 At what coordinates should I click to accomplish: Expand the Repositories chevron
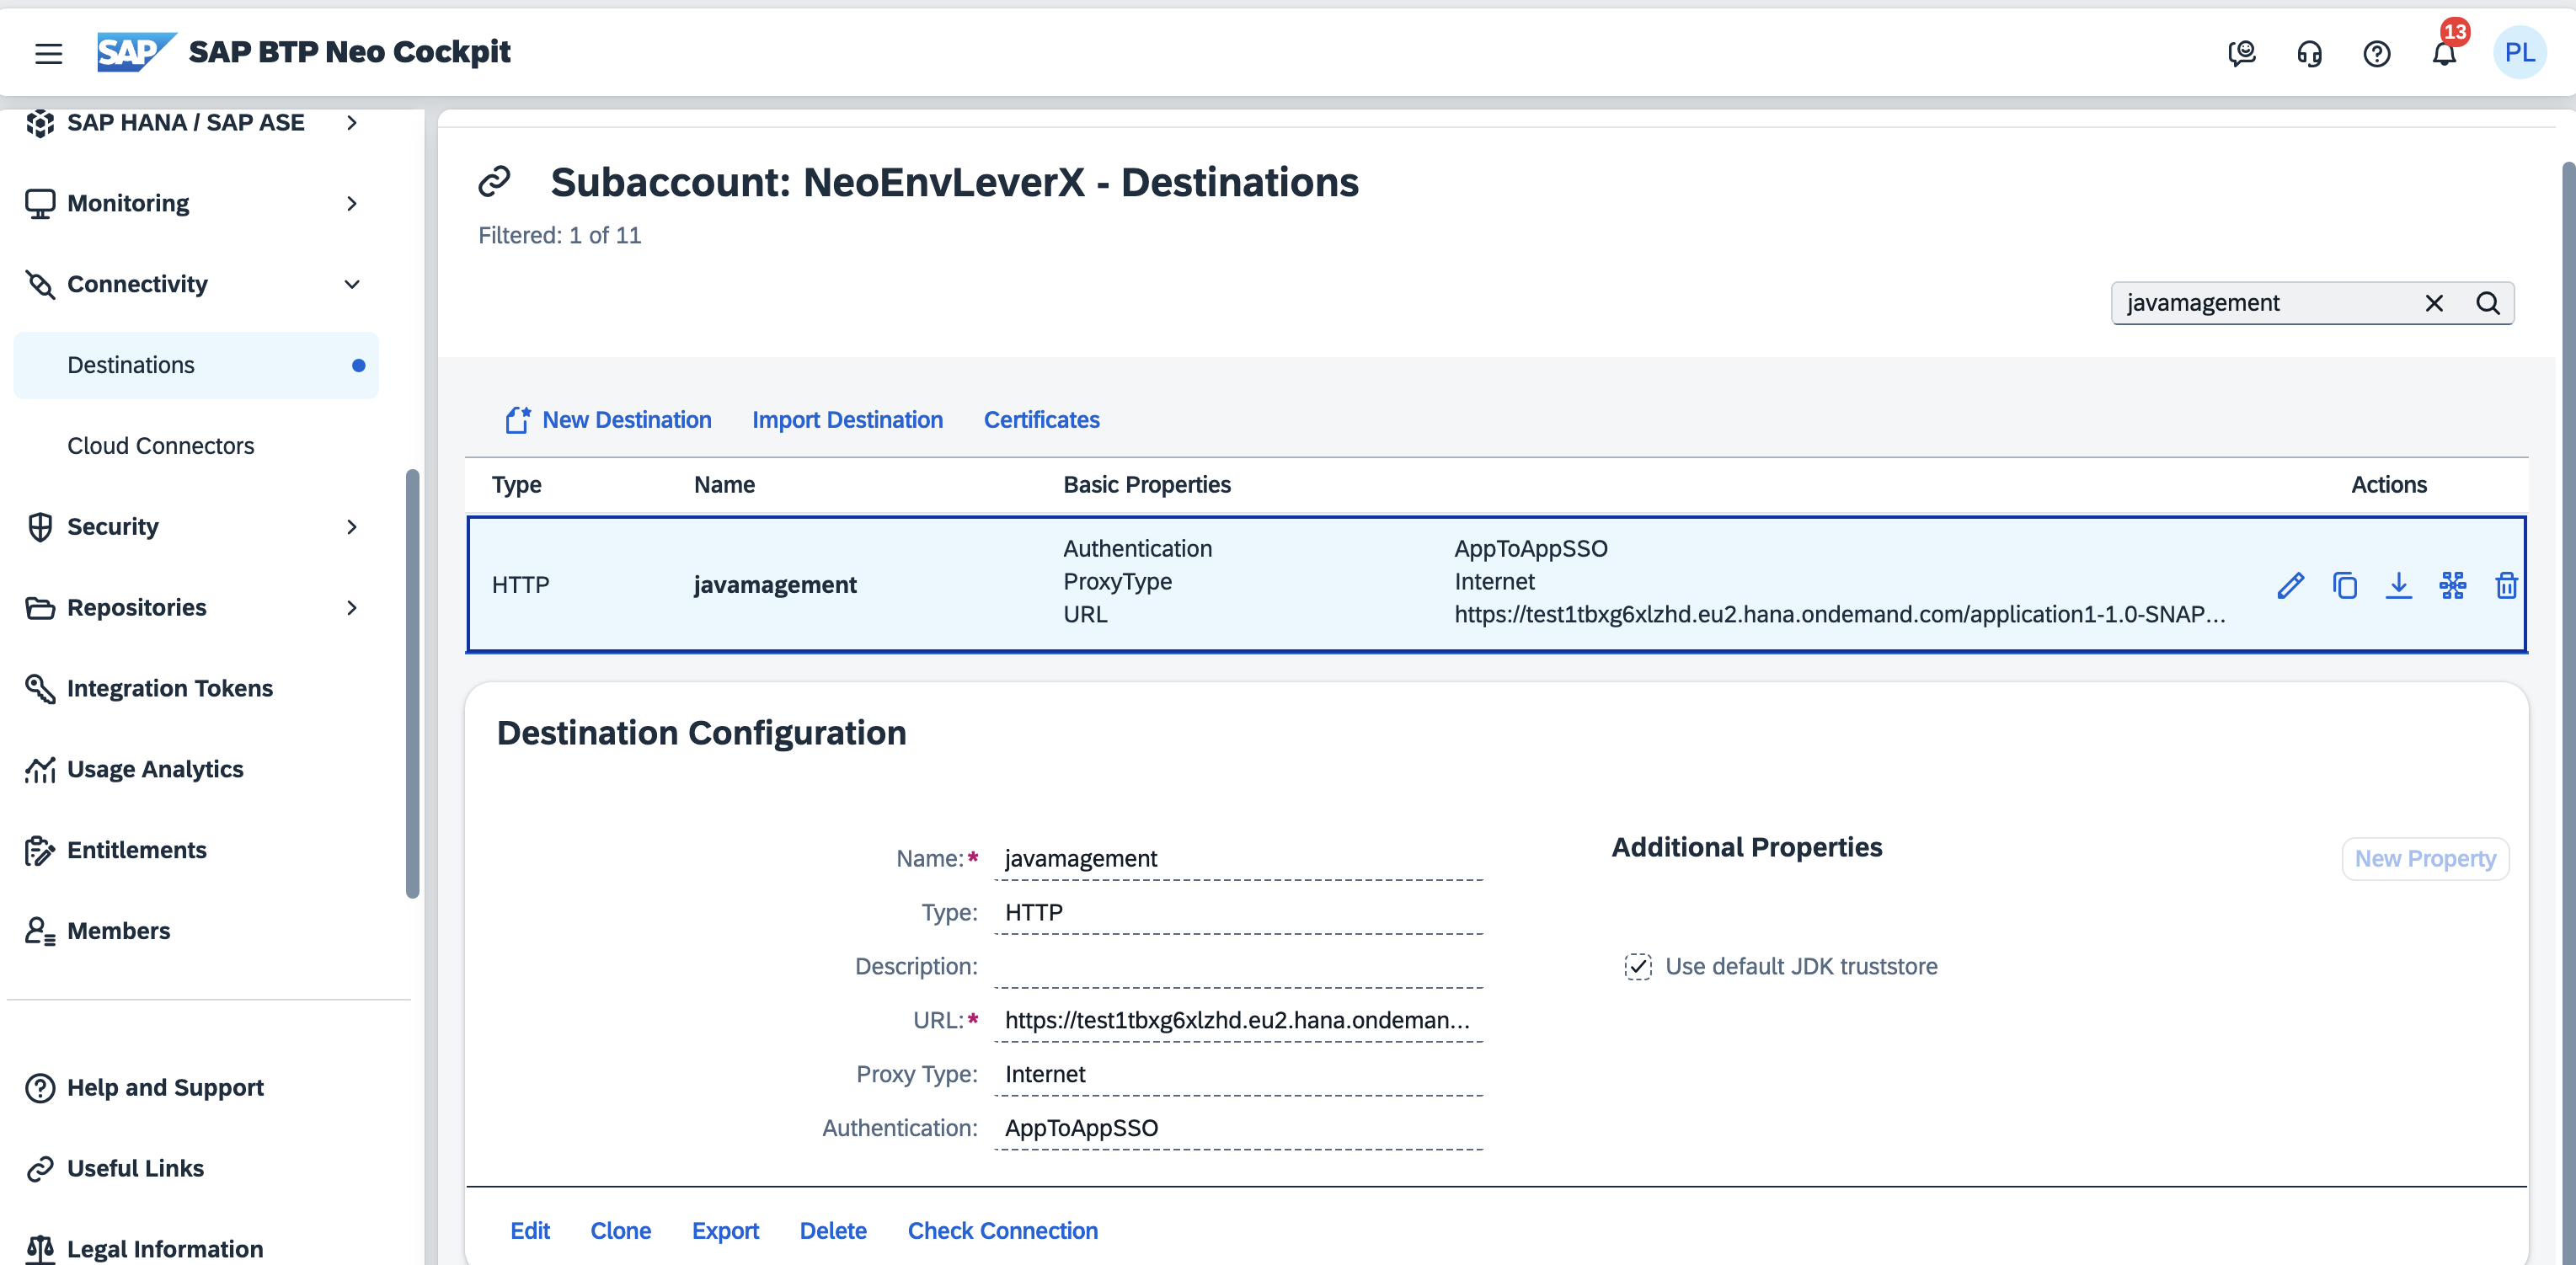tap(352, 608)
